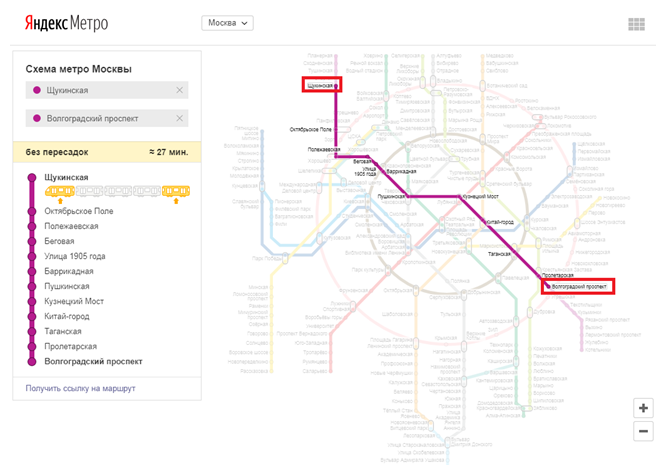This screenshot has width=667, height=470.
Task: Zoom in the metro map
Action: pyautogui.click(x=643, y=408)
